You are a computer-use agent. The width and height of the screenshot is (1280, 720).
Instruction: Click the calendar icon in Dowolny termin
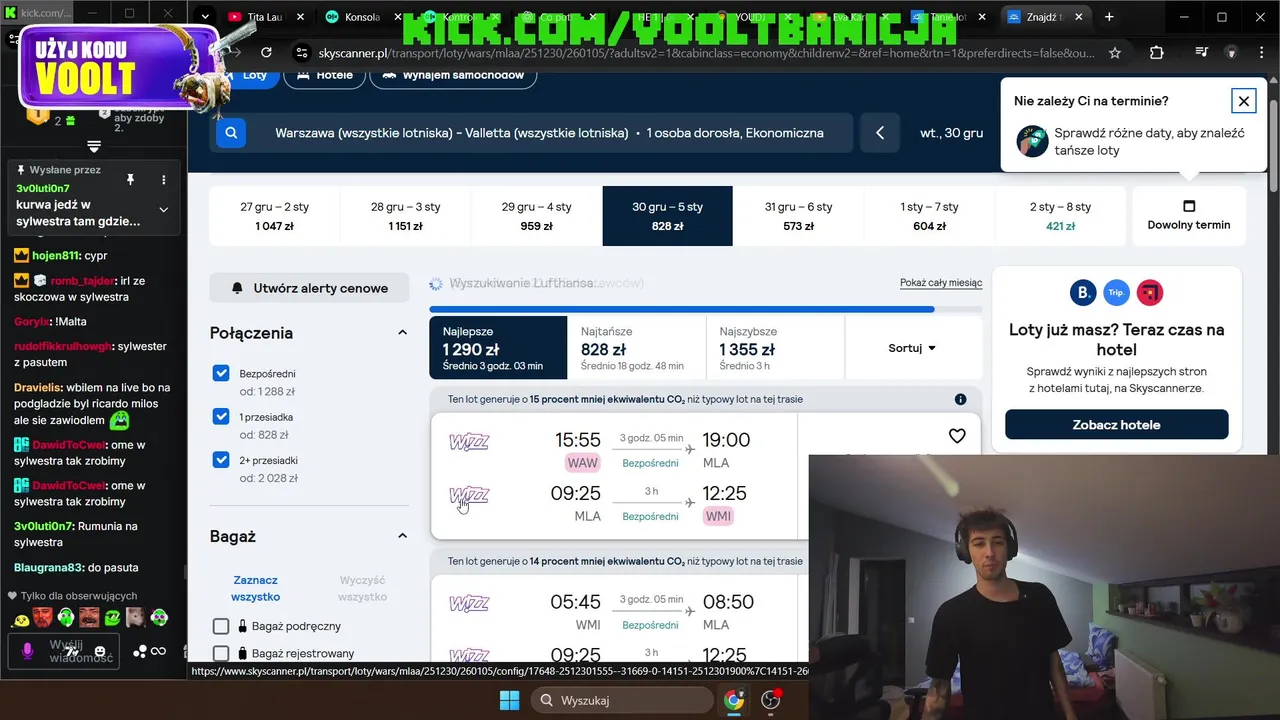pyautogui.click(x=1189, y=206)
